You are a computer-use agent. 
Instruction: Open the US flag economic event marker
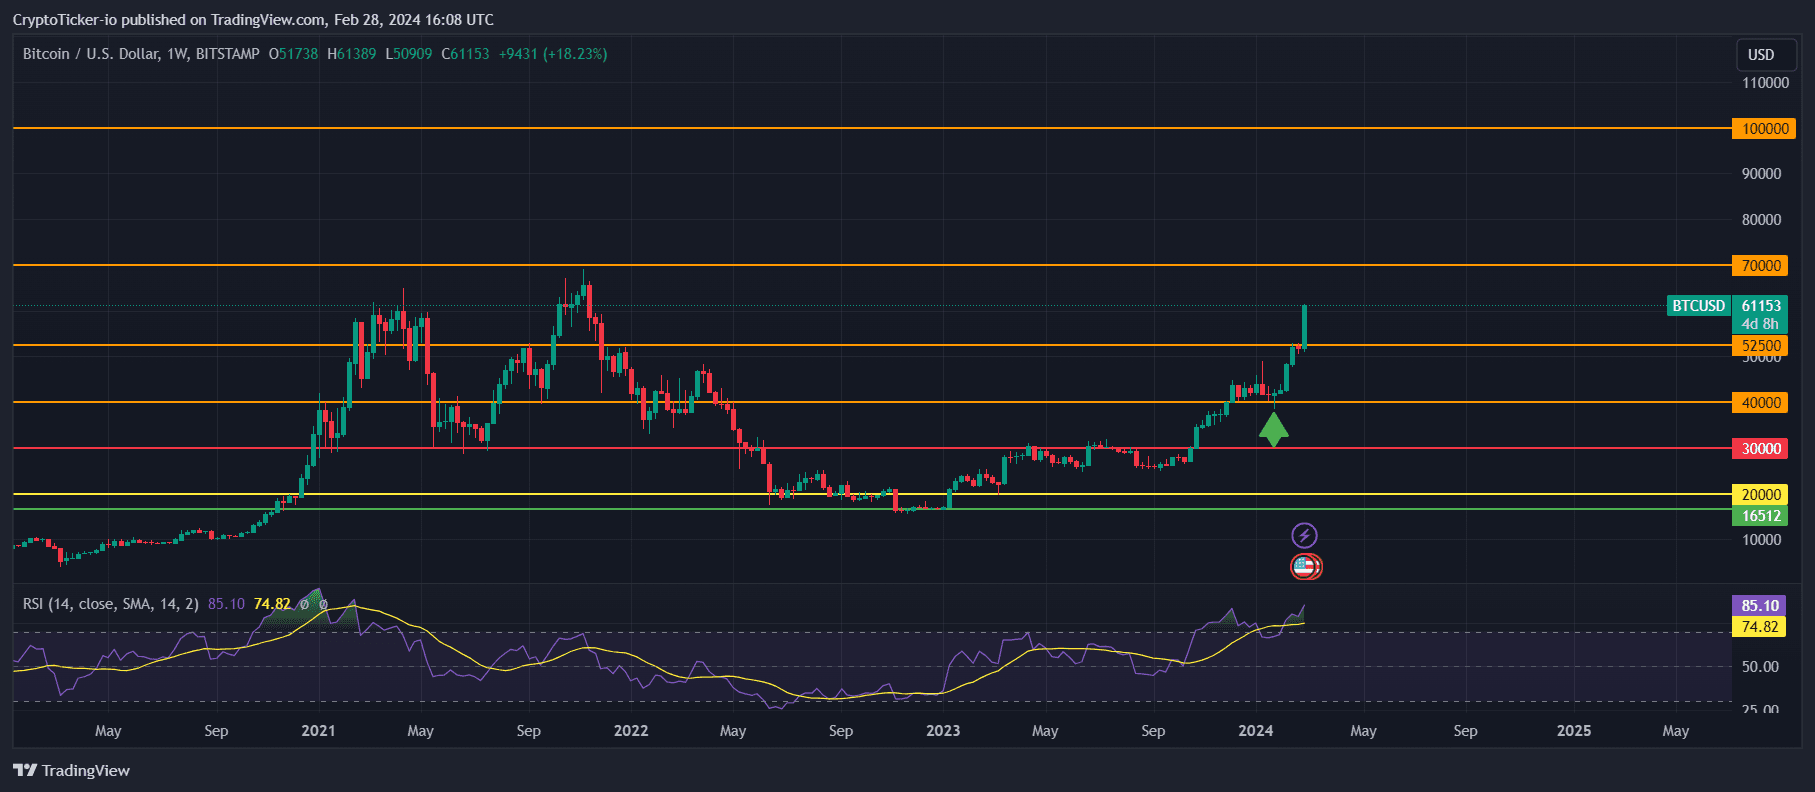point(1305,567)
